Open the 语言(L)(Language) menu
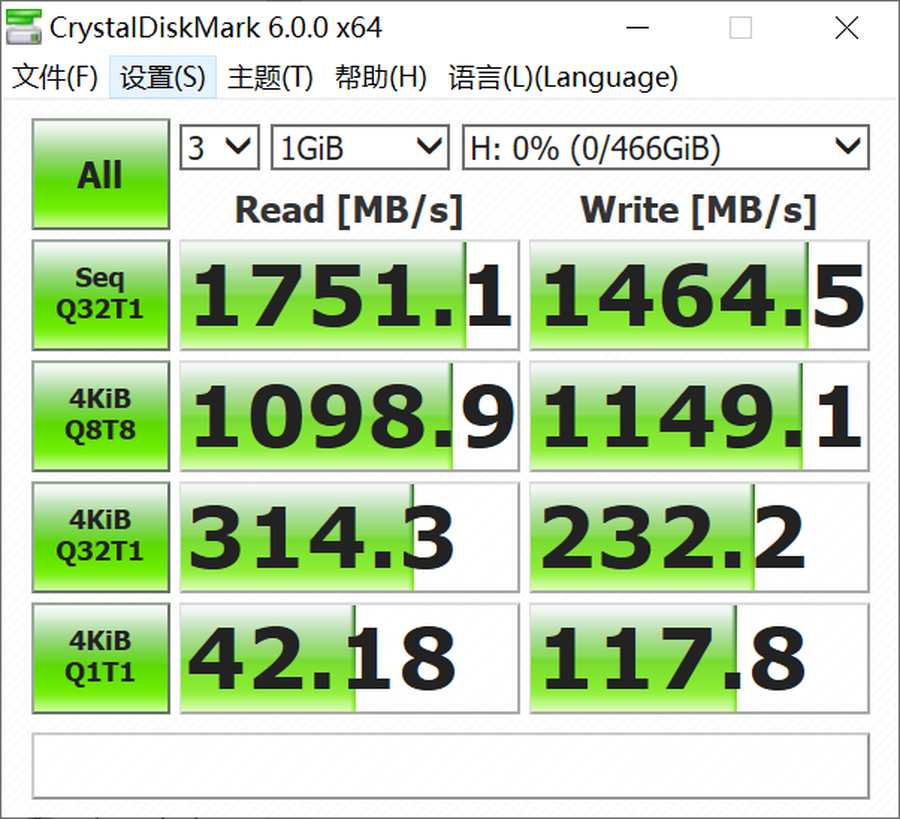Viewport: 900px width, 819px height. point(563,78)
